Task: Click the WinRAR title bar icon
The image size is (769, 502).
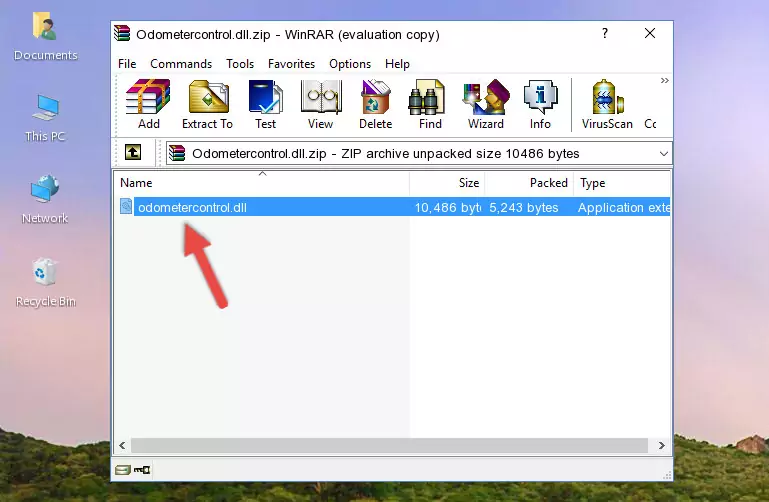Action: (122, 33)
